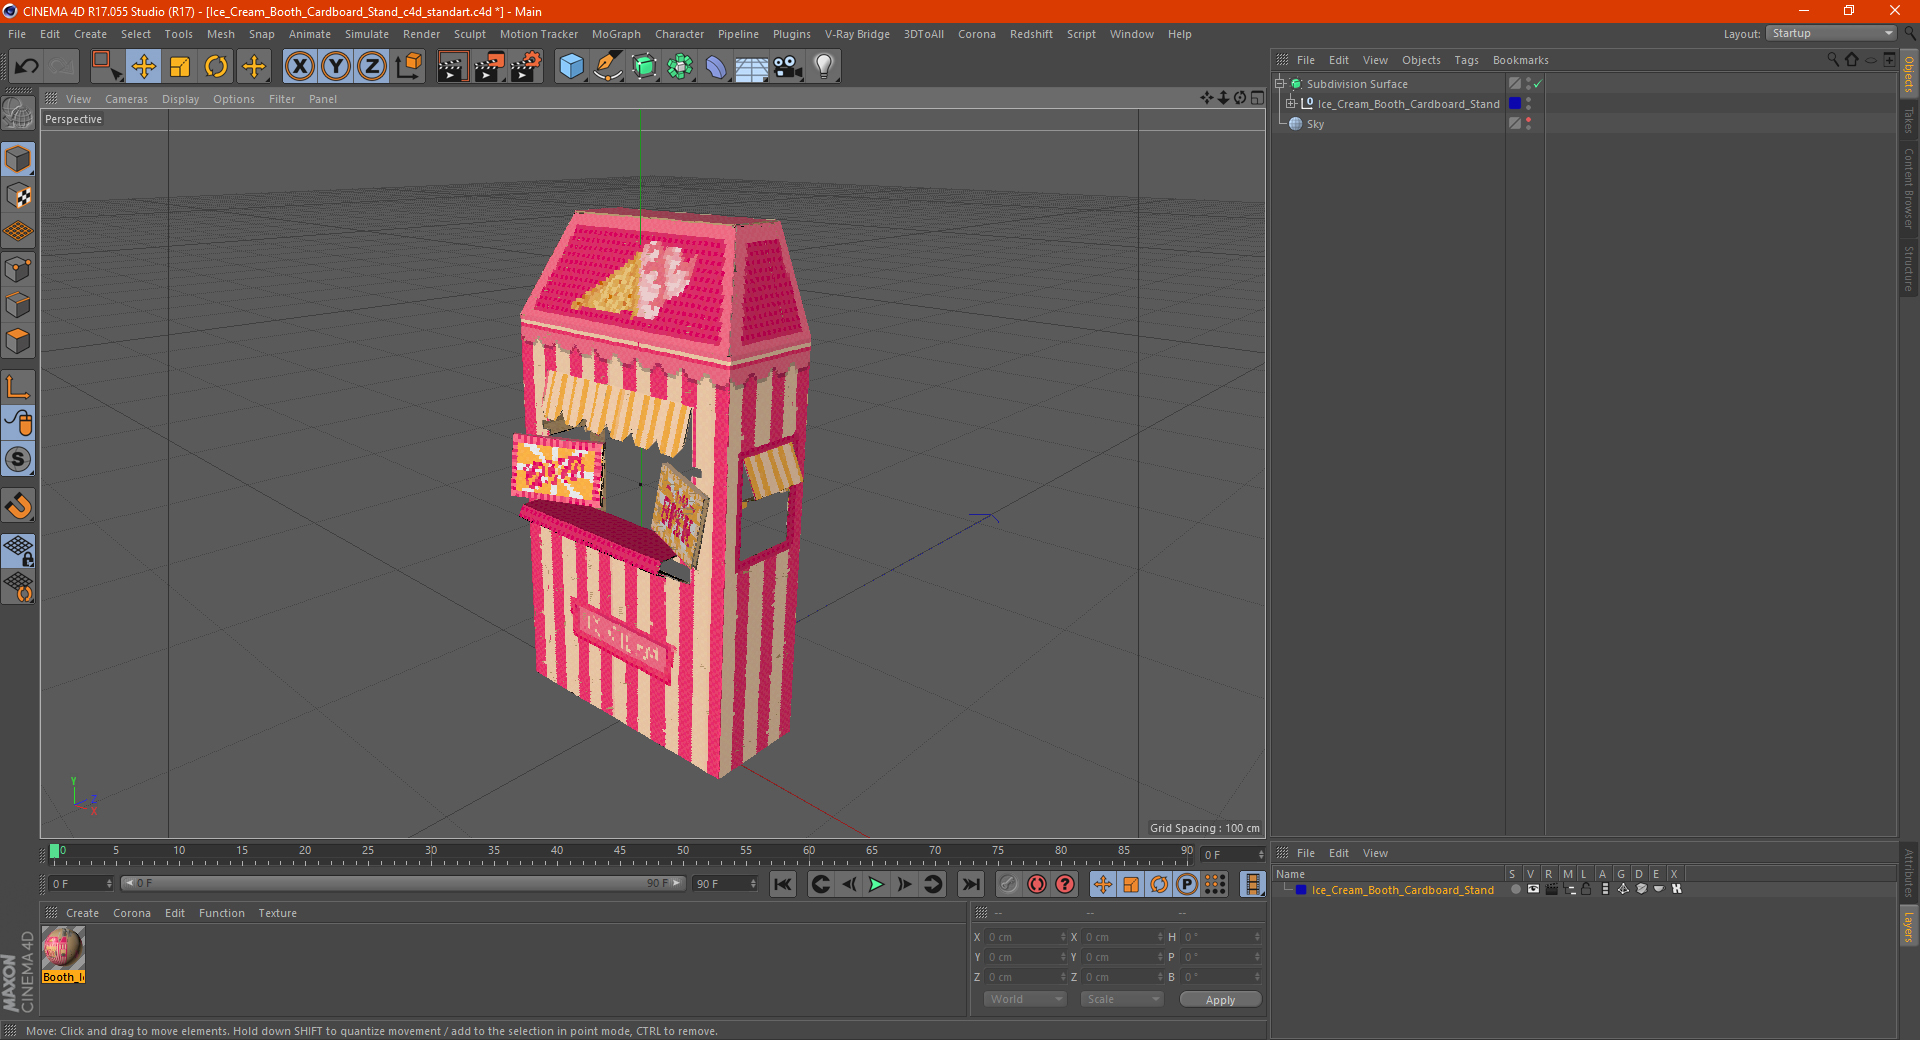Enable Texture mode checkerboard icon

click(x=18, y=196)
